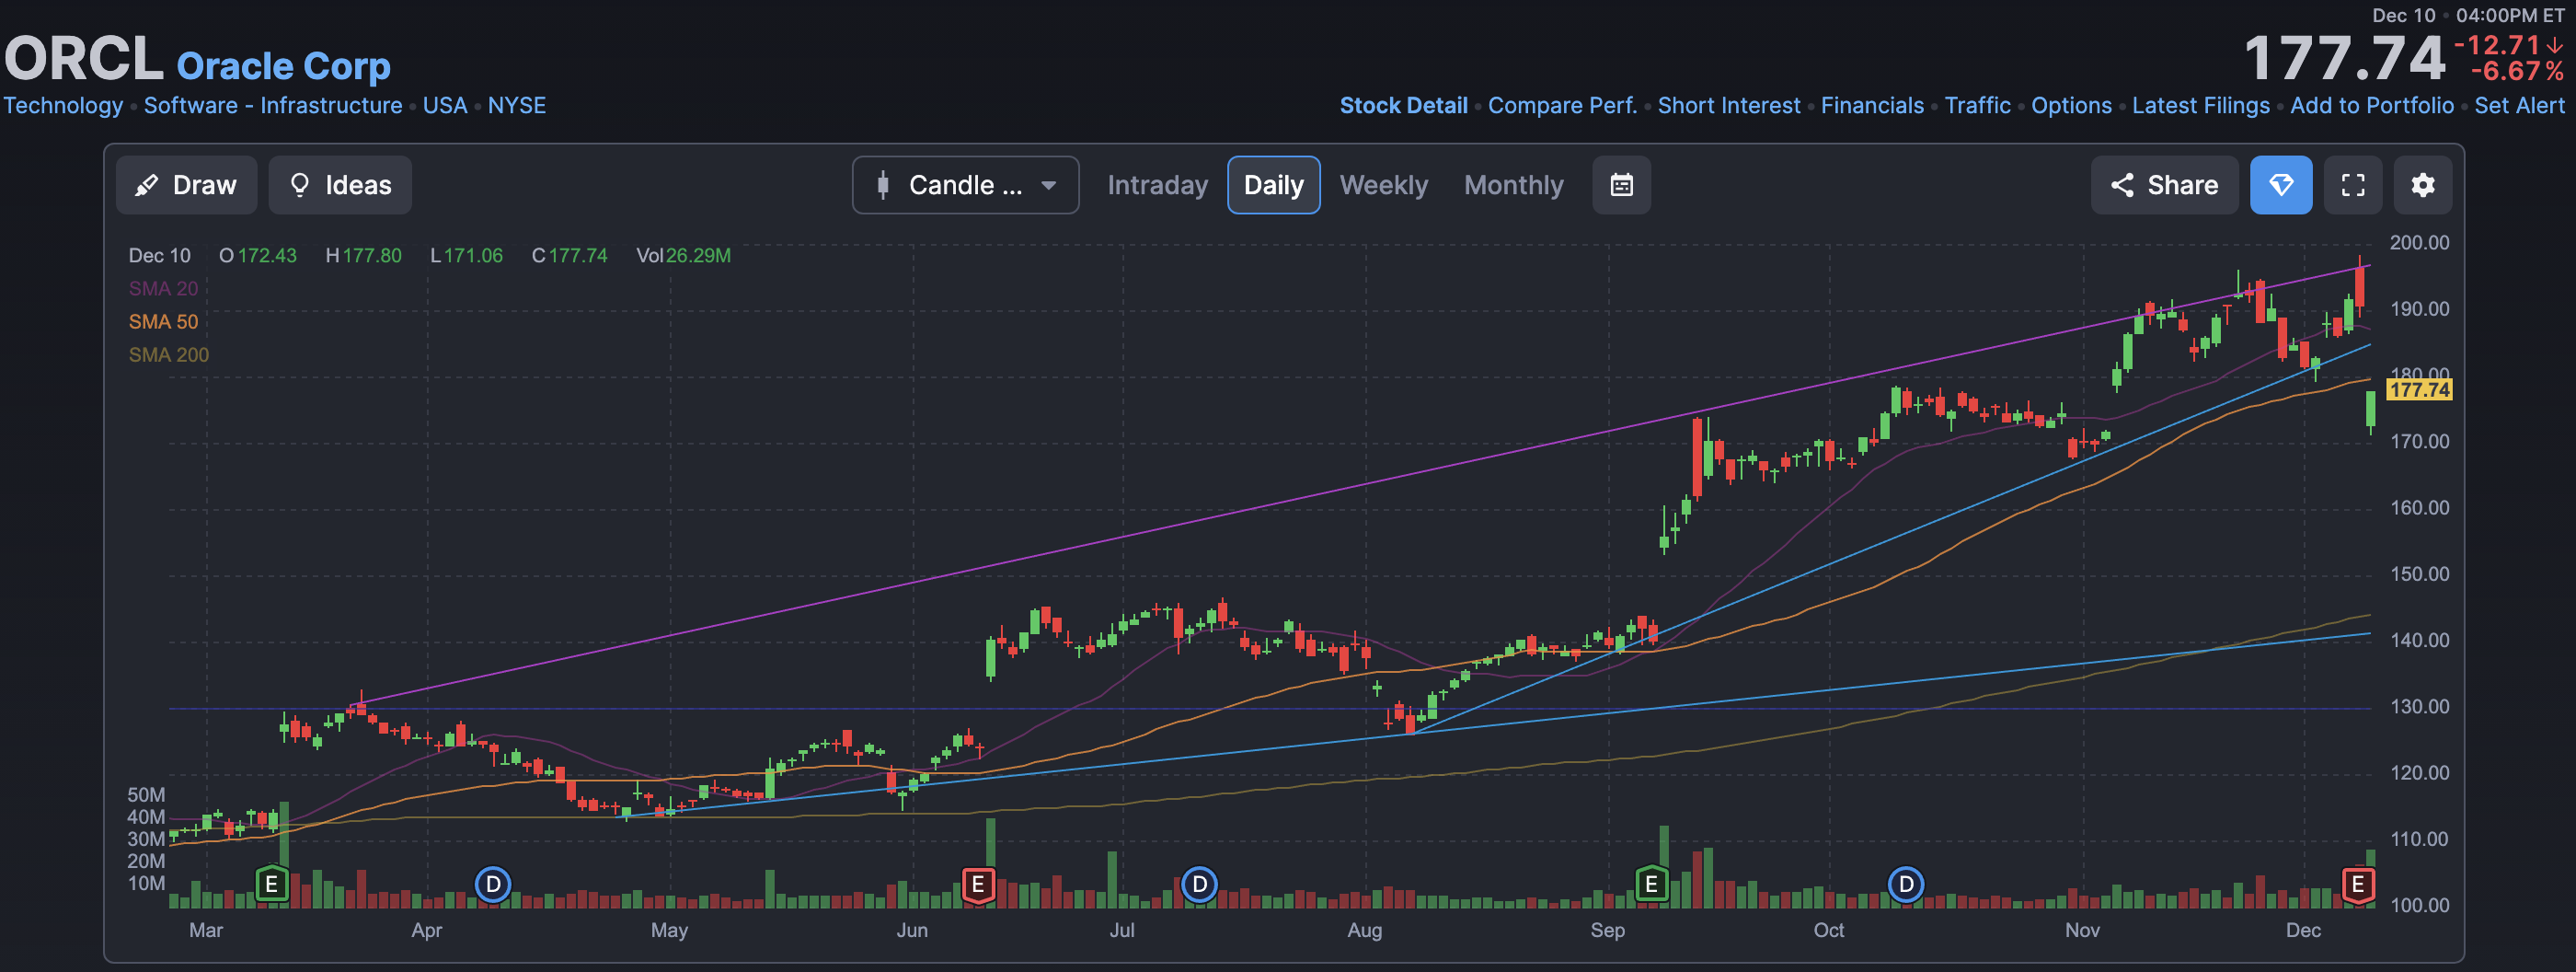
Task: Switch to the Monthly timeframe
Action: click(1513, 185)
